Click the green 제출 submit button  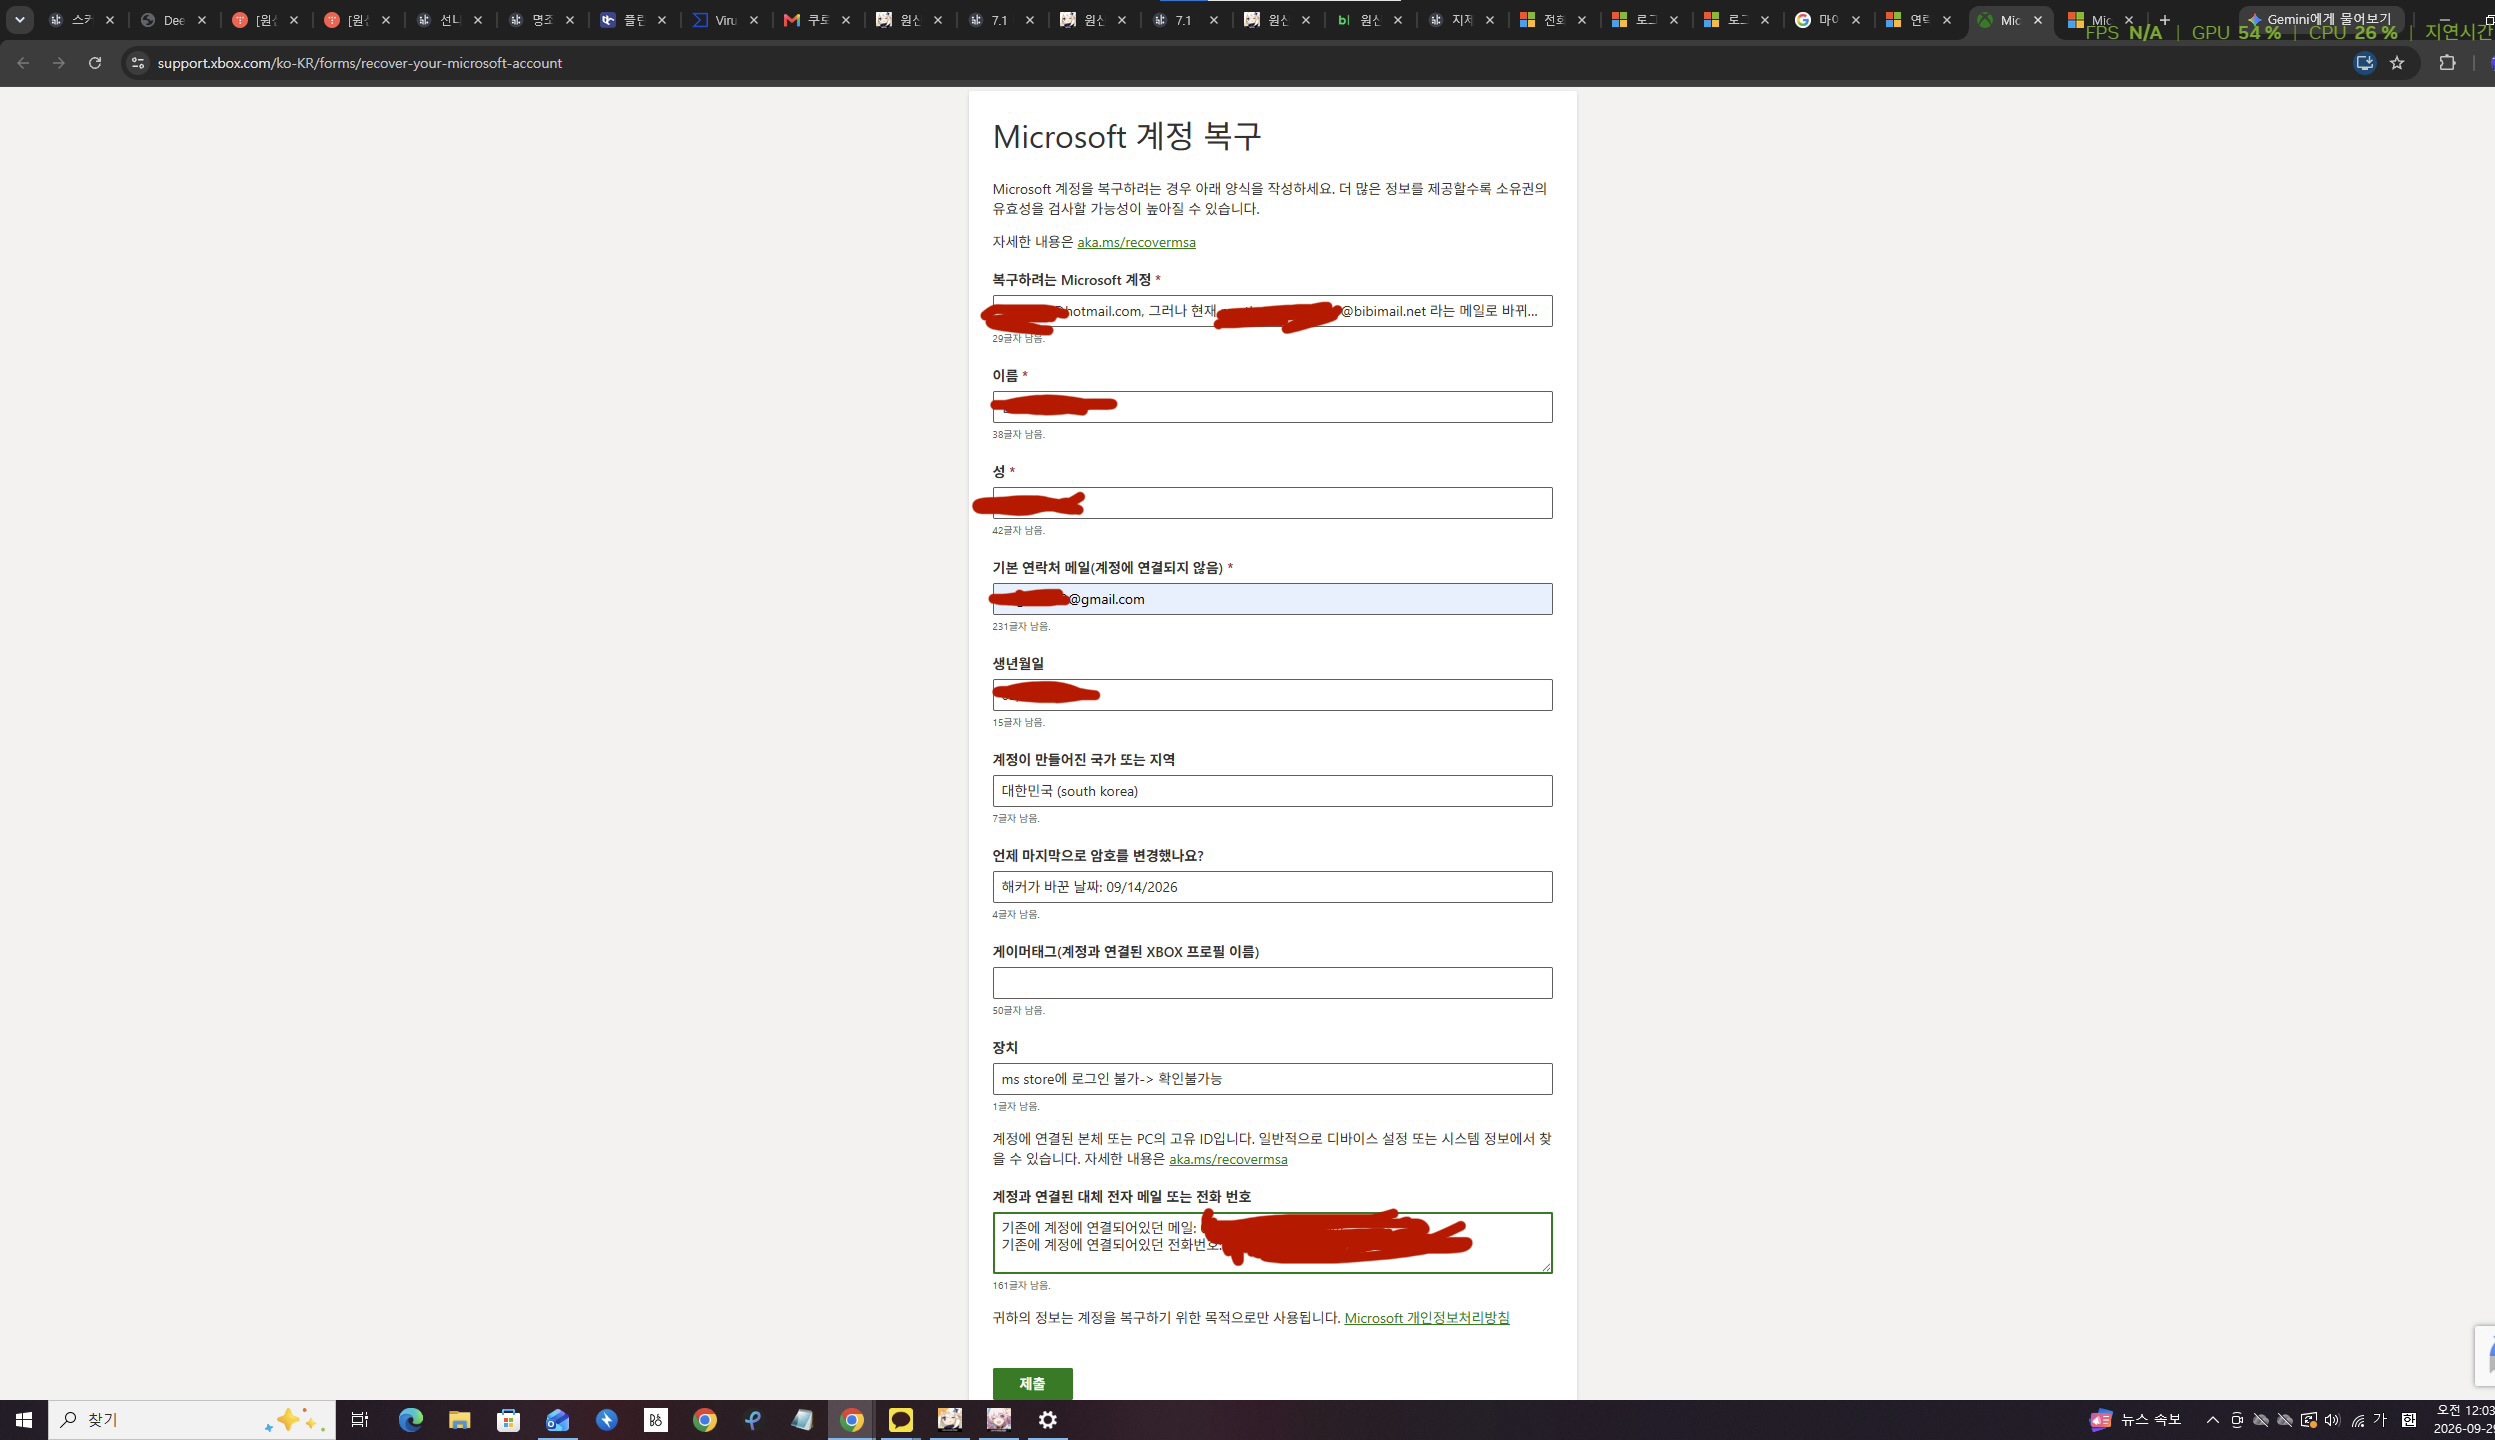[1032, 1383]
